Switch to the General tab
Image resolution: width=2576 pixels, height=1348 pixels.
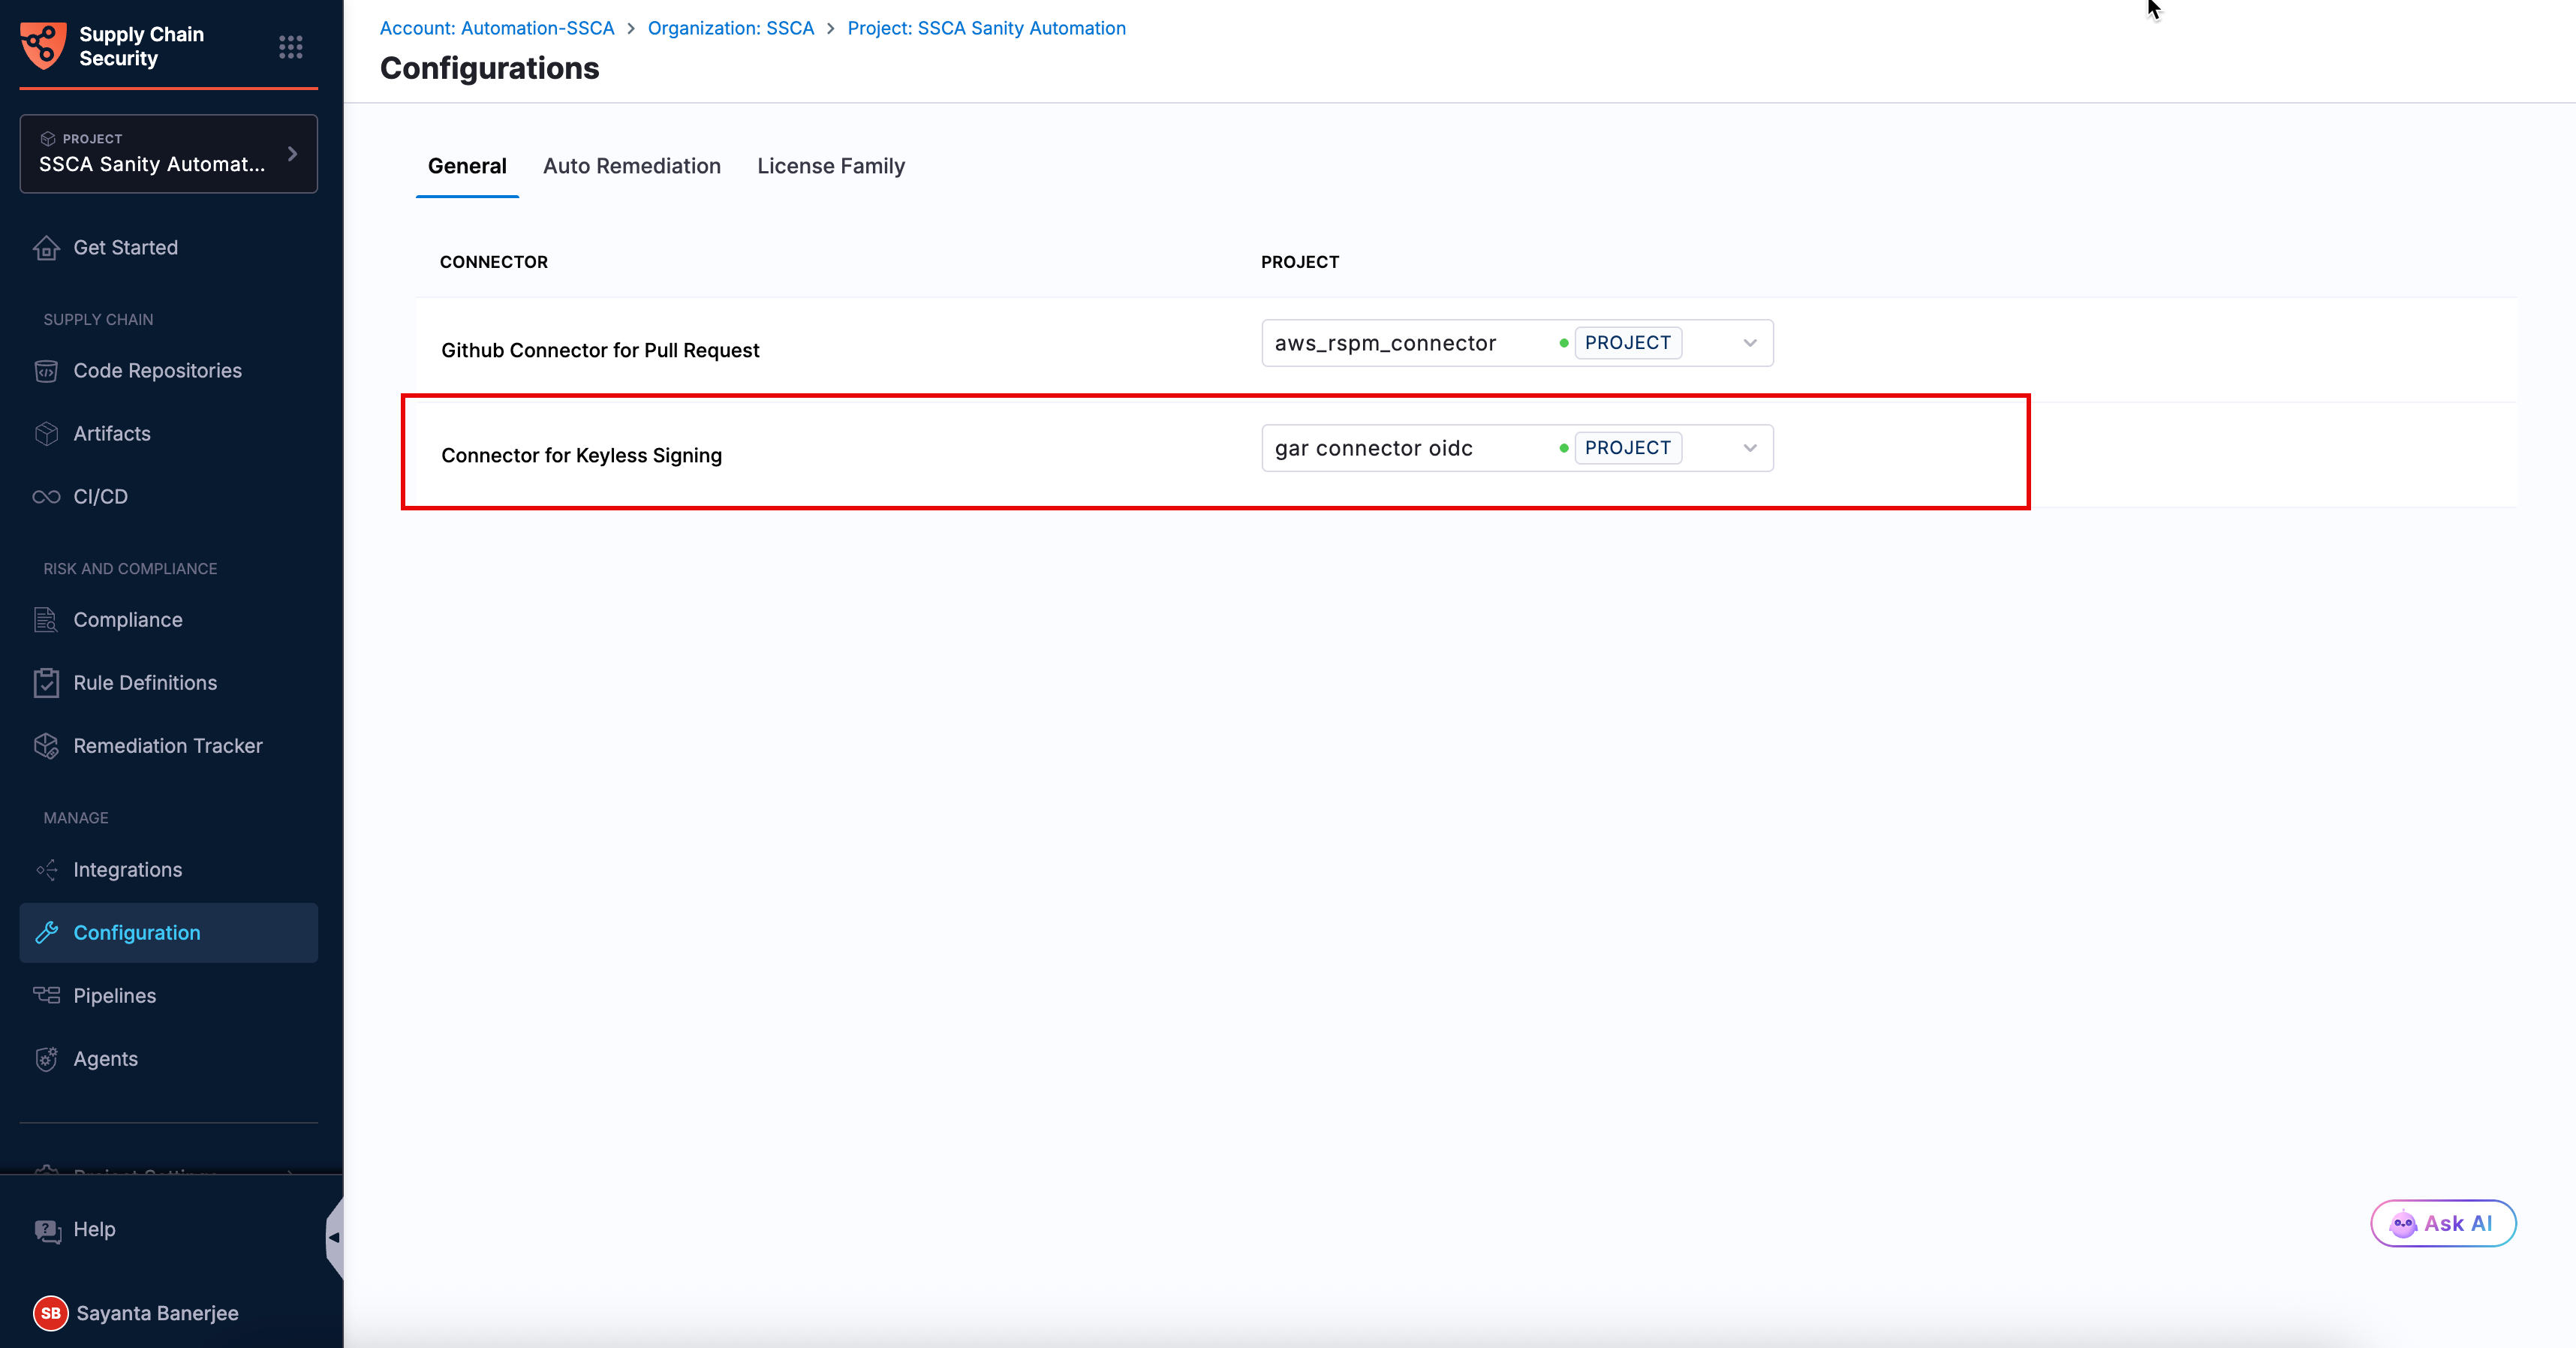[x=467, y=166]
